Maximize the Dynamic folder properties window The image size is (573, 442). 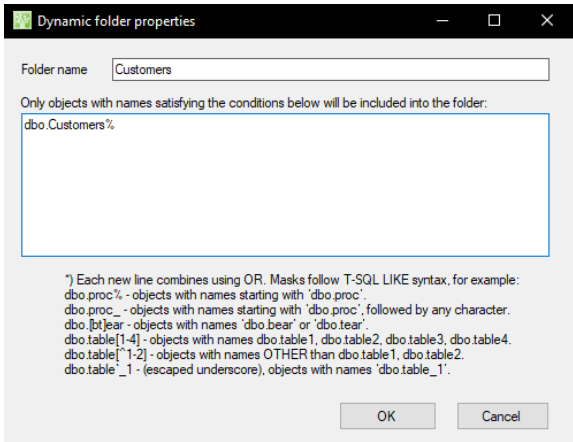click(494, 20)
